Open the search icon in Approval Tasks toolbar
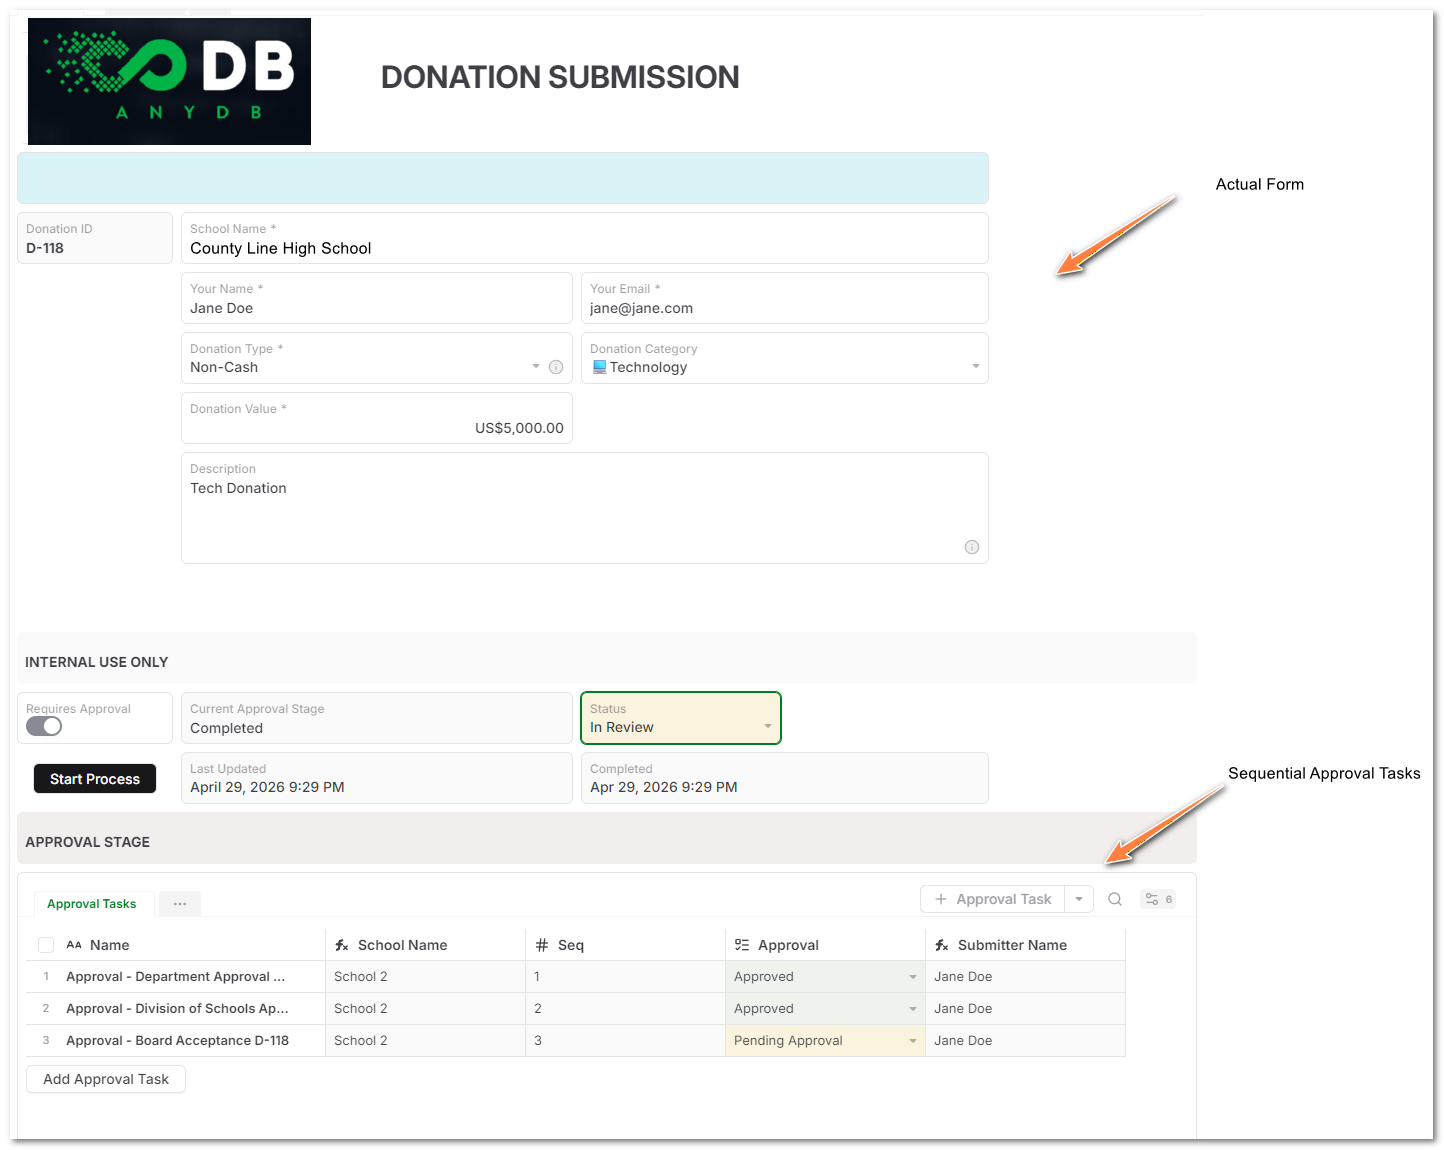This screenshot has height=1150, width=1444. [1115, 899]
